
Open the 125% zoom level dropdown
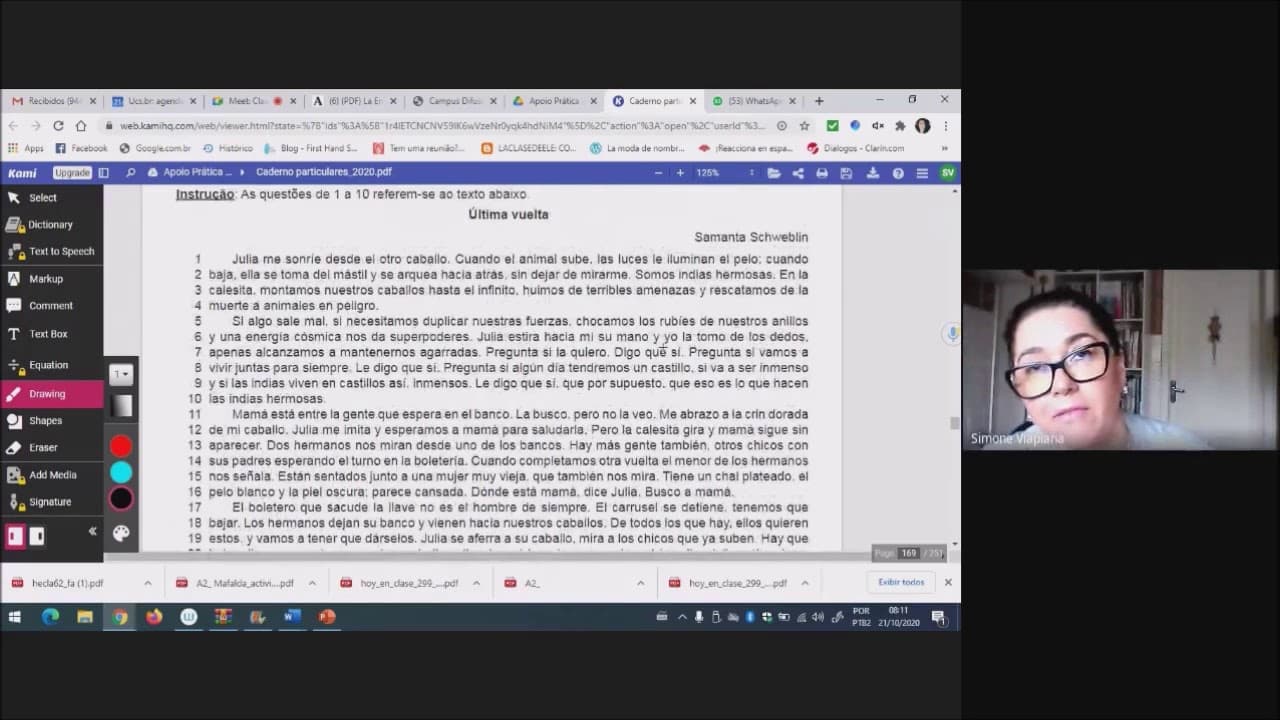coord(725,173)
